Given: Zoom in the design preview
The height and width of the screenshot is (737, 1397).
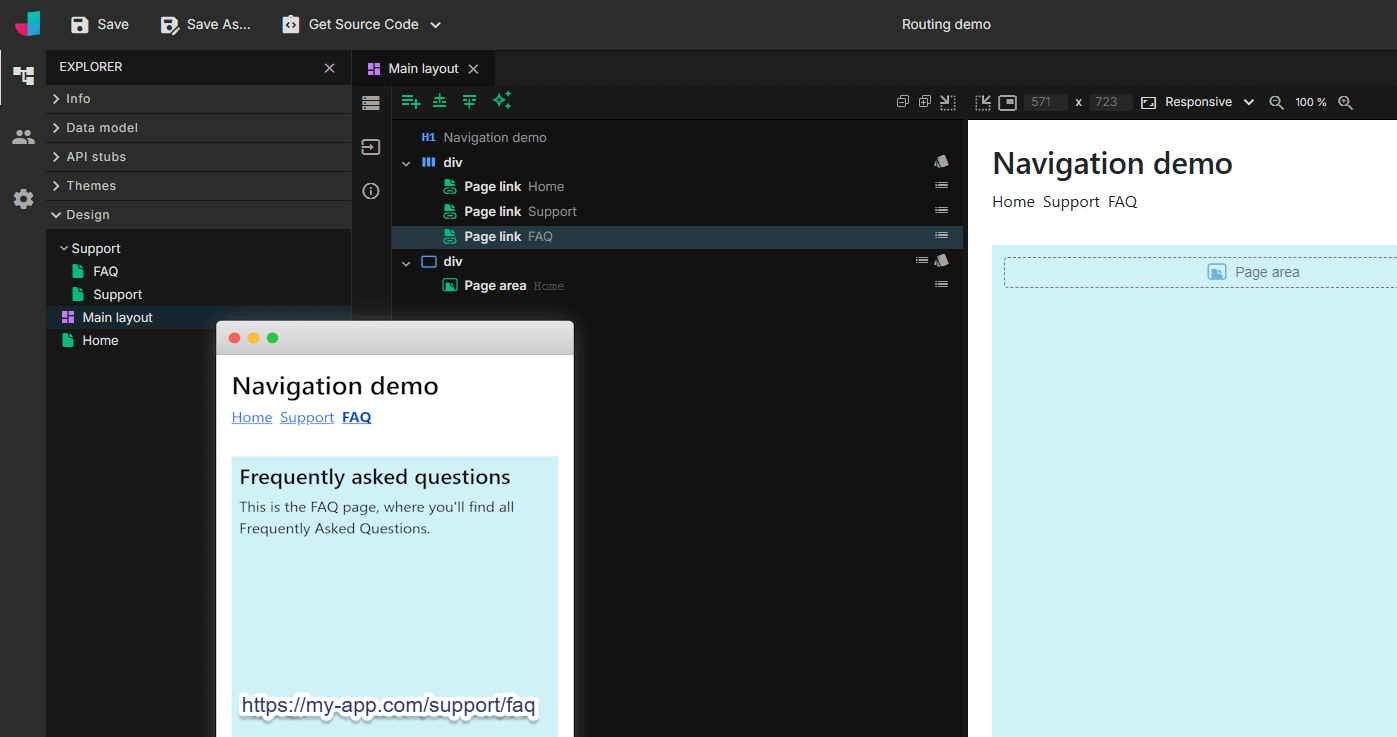Looking at the screenshot, I should coord(1345,102).
